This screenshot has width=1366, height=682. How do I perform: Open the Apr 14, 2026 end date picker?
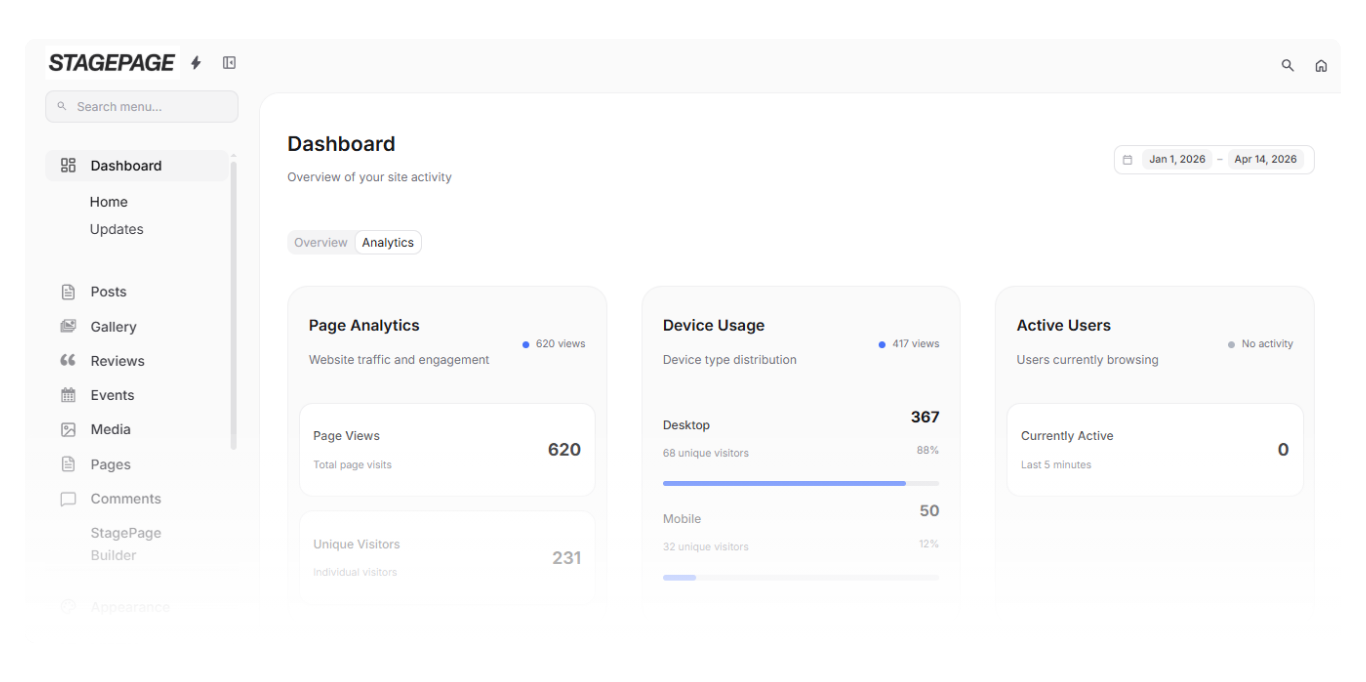point(1265,159)
